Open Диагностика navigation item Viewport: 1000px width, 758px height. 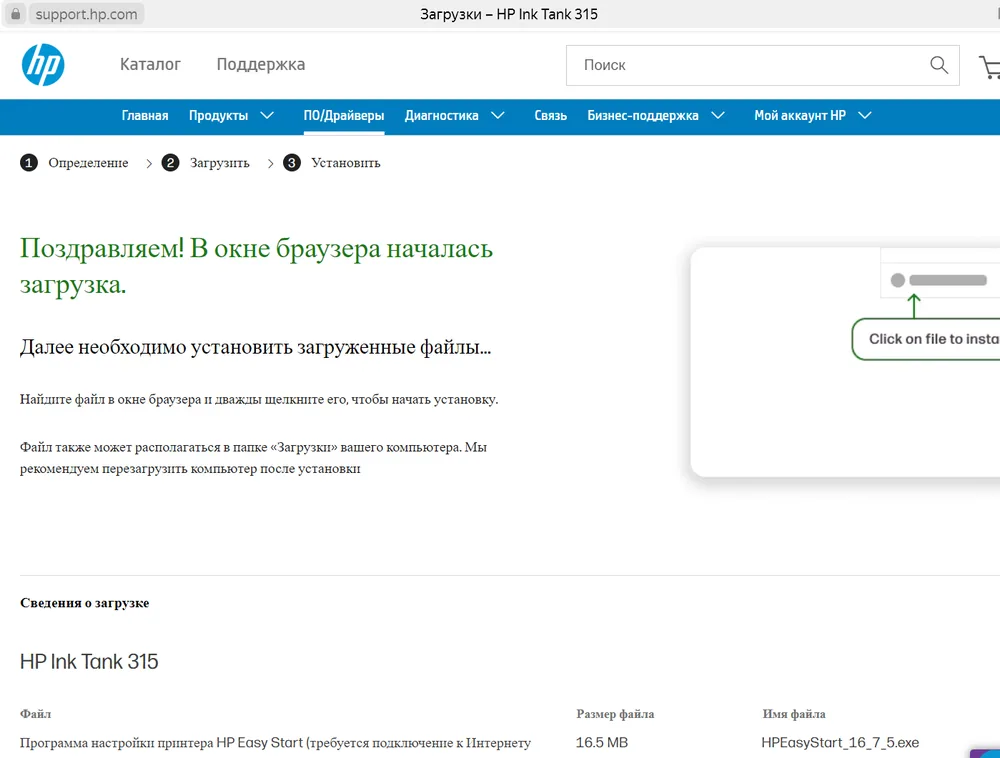pos(441,115)
